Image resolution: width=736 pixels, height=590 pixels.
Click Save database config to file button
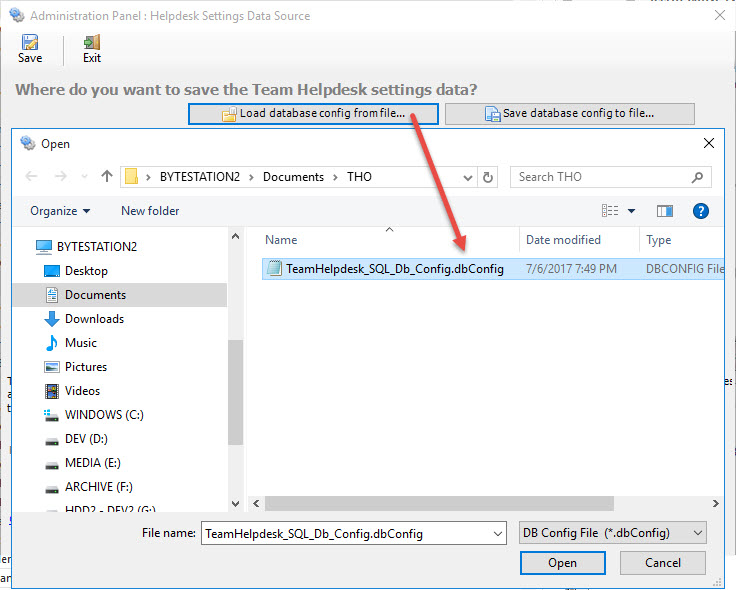[569, 114]
